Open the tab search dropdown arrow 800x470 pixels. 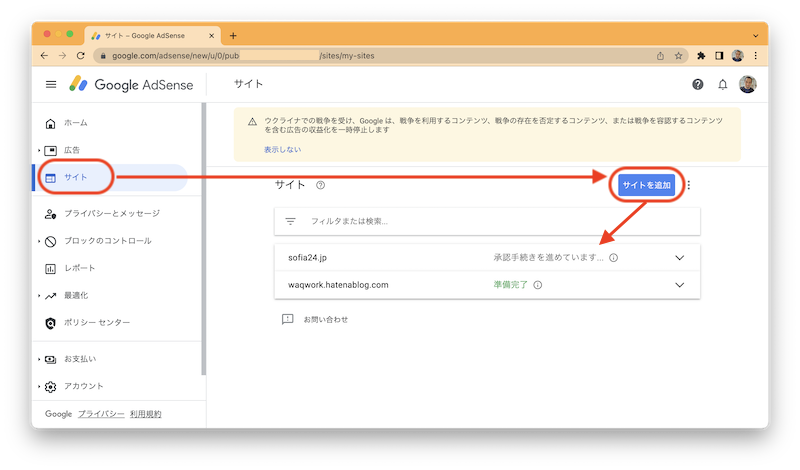pos(756,36)
